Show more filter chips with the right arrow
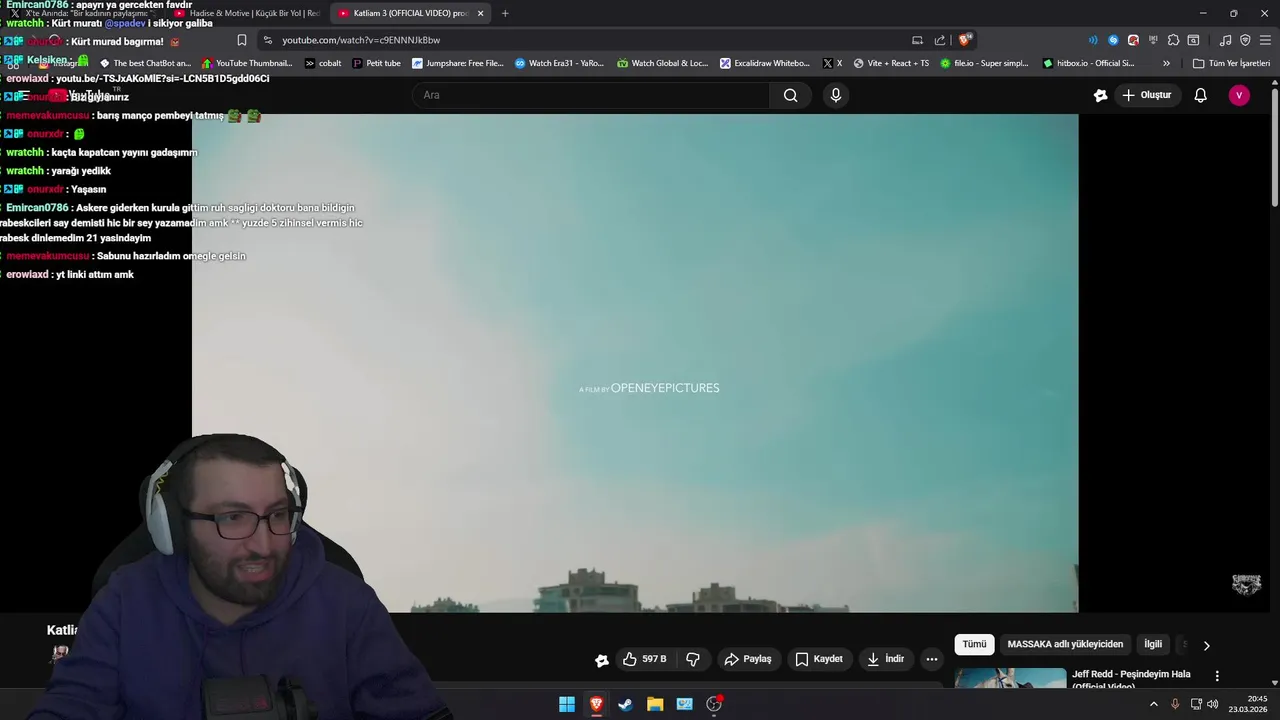1280x720 pixels. [x=1206, y=645]
